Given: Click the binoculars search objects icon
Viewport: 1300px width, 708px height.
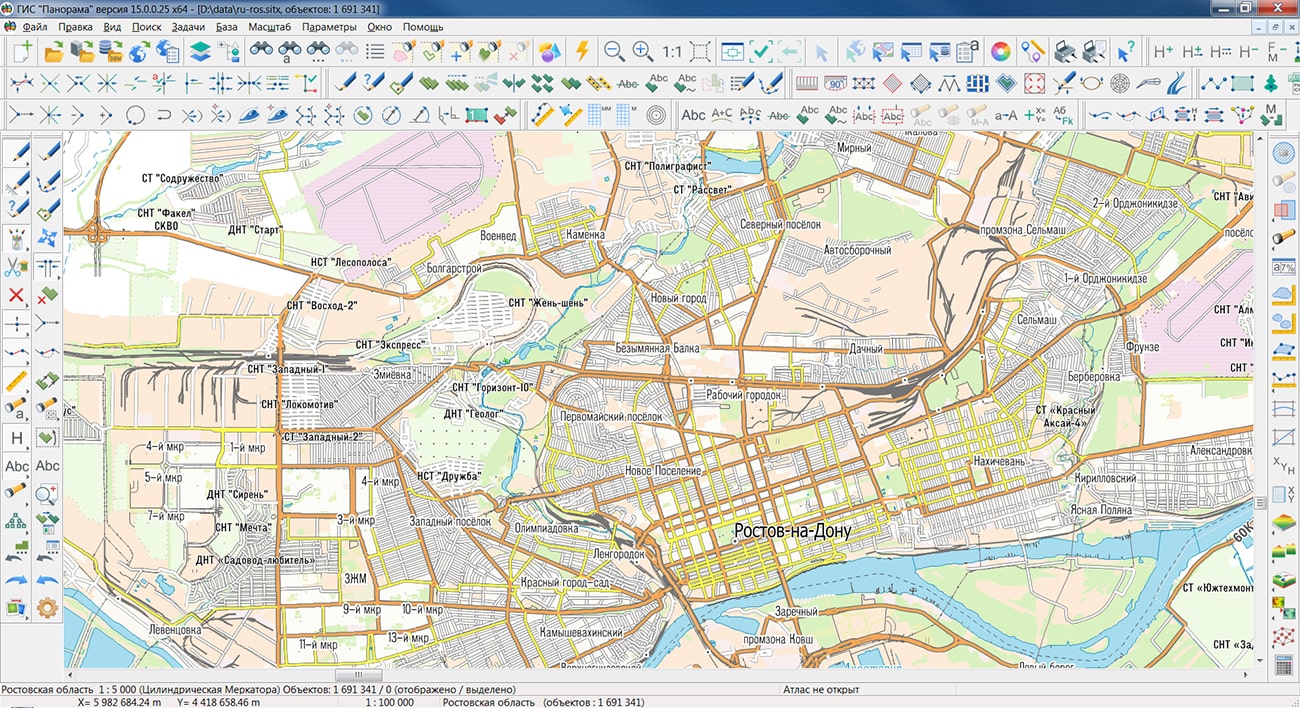Looking at the screenshot, I should (x=262, y=51).
